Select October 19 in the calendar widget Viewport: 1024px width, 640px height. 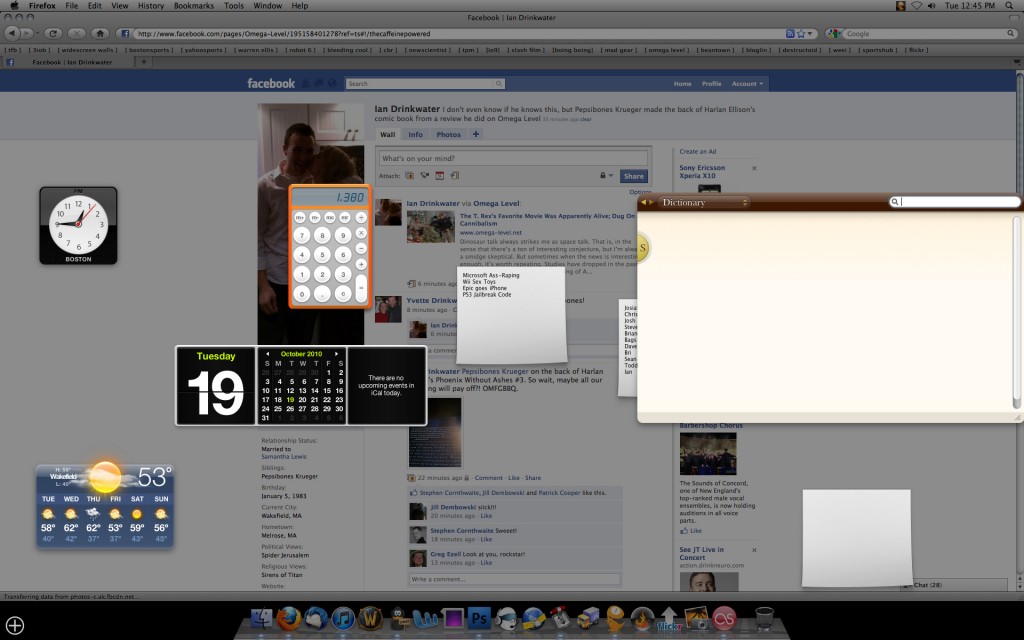point(290,400)
